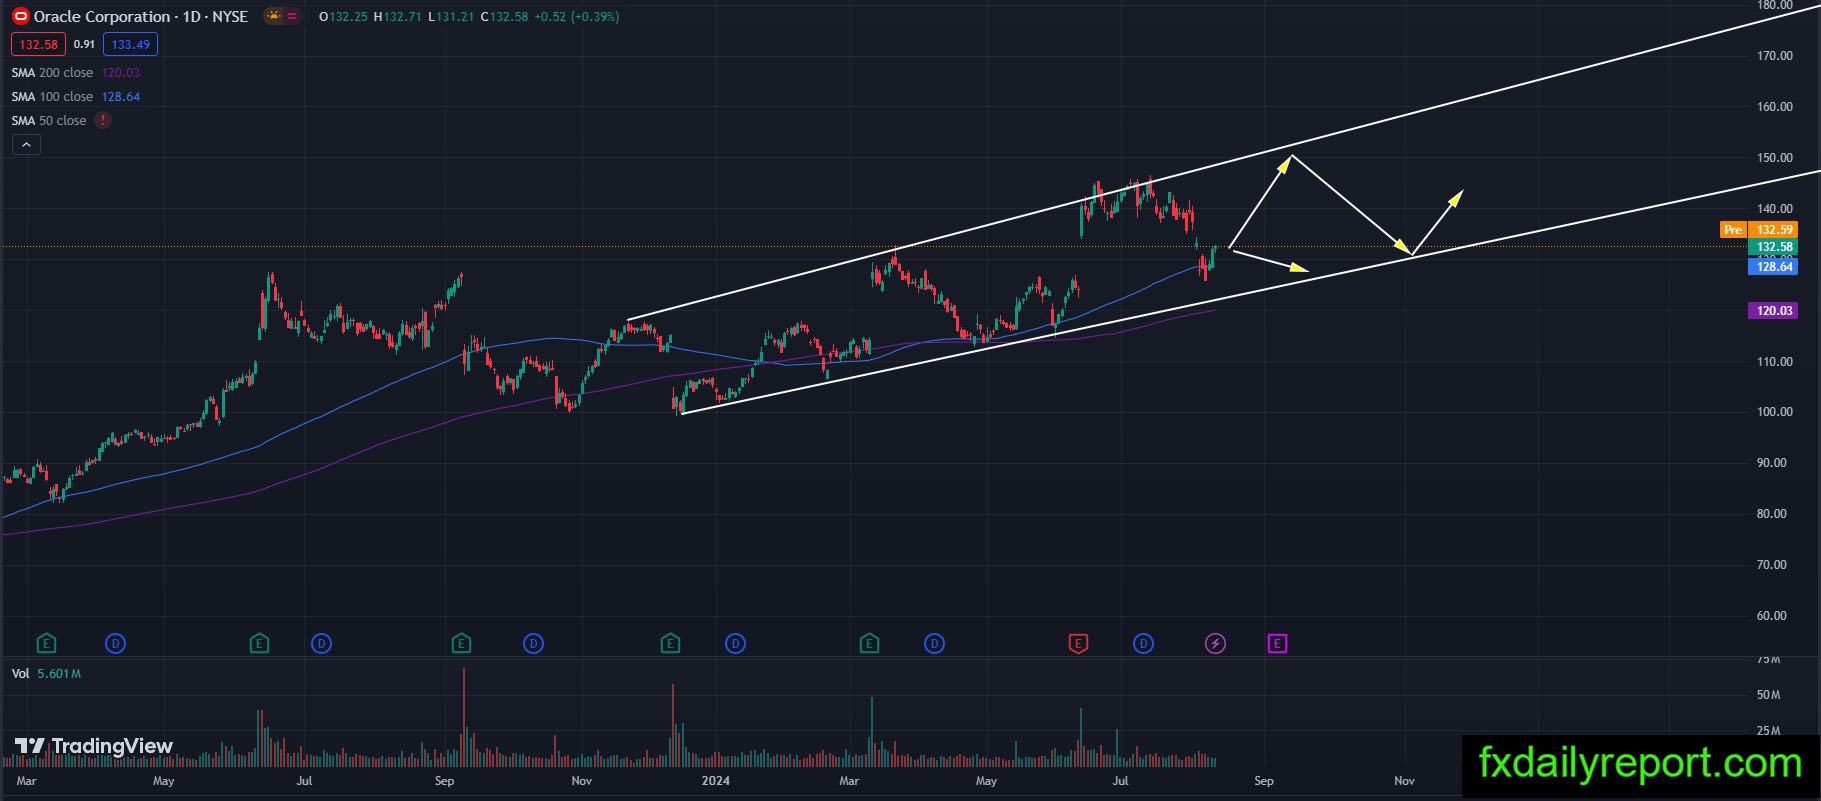This screenshot has height=801, width=1821.
Task: Select the SMA 50 close indicator legend
Action: (x=49, y=121)
